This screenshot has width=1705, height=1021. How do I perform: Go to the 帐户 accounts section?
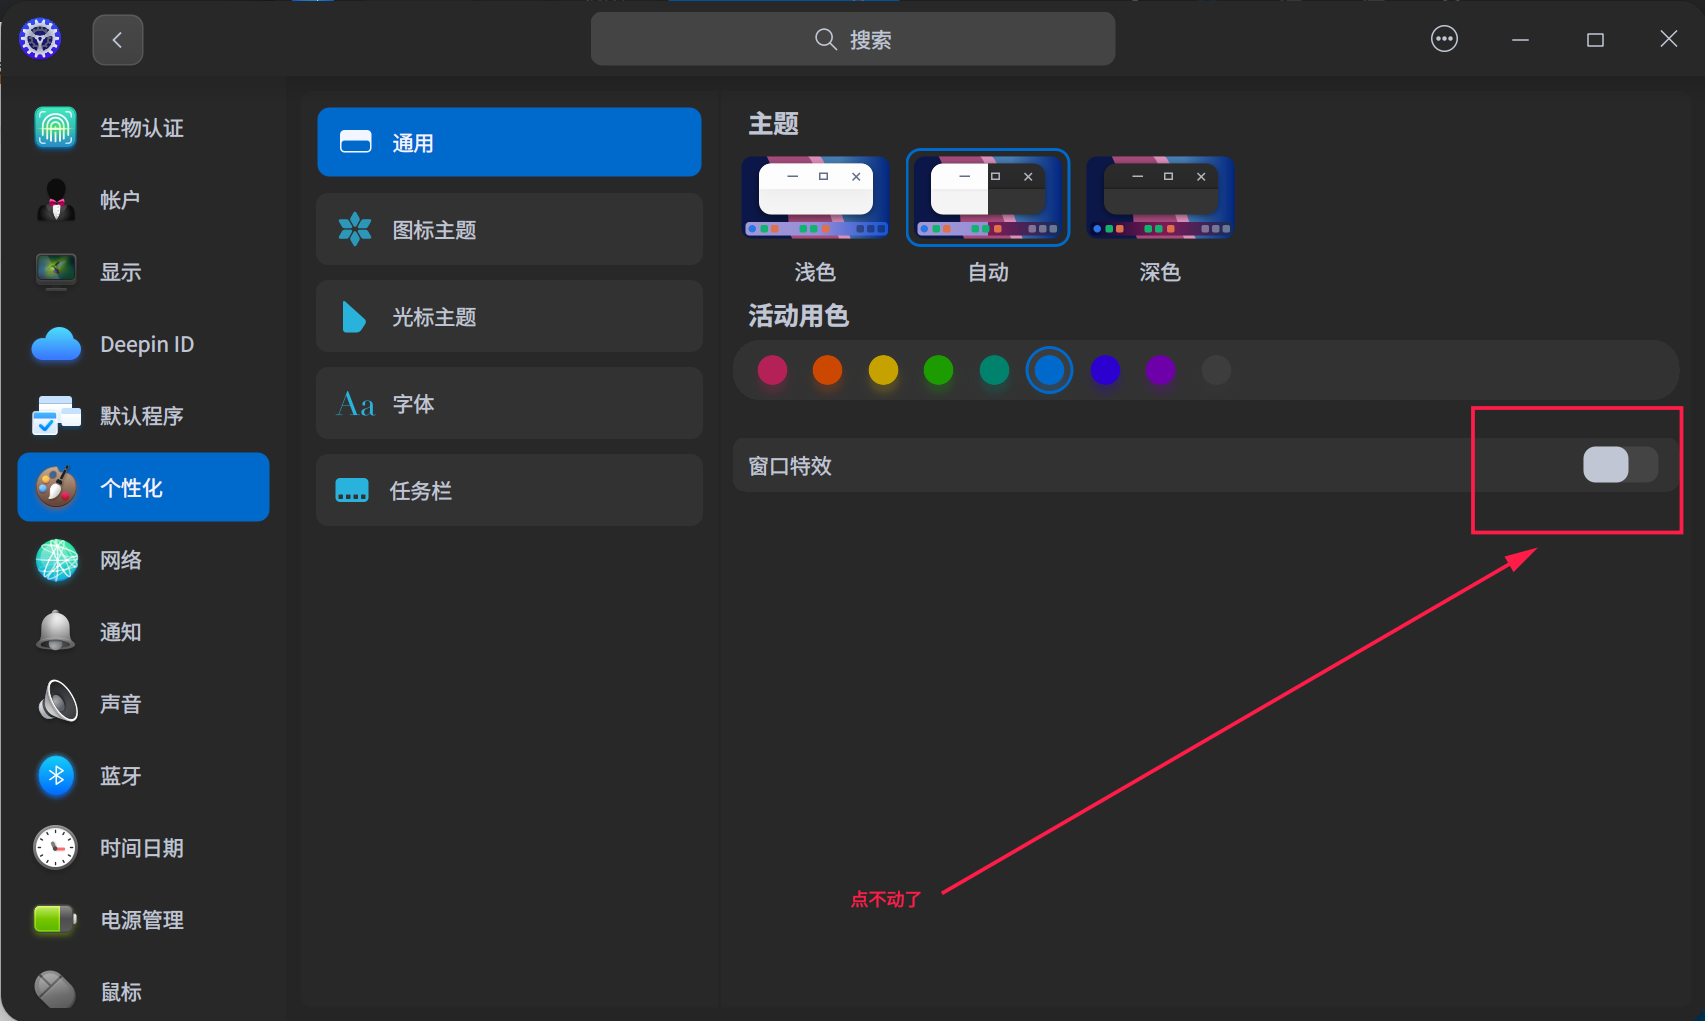point(144,200)
